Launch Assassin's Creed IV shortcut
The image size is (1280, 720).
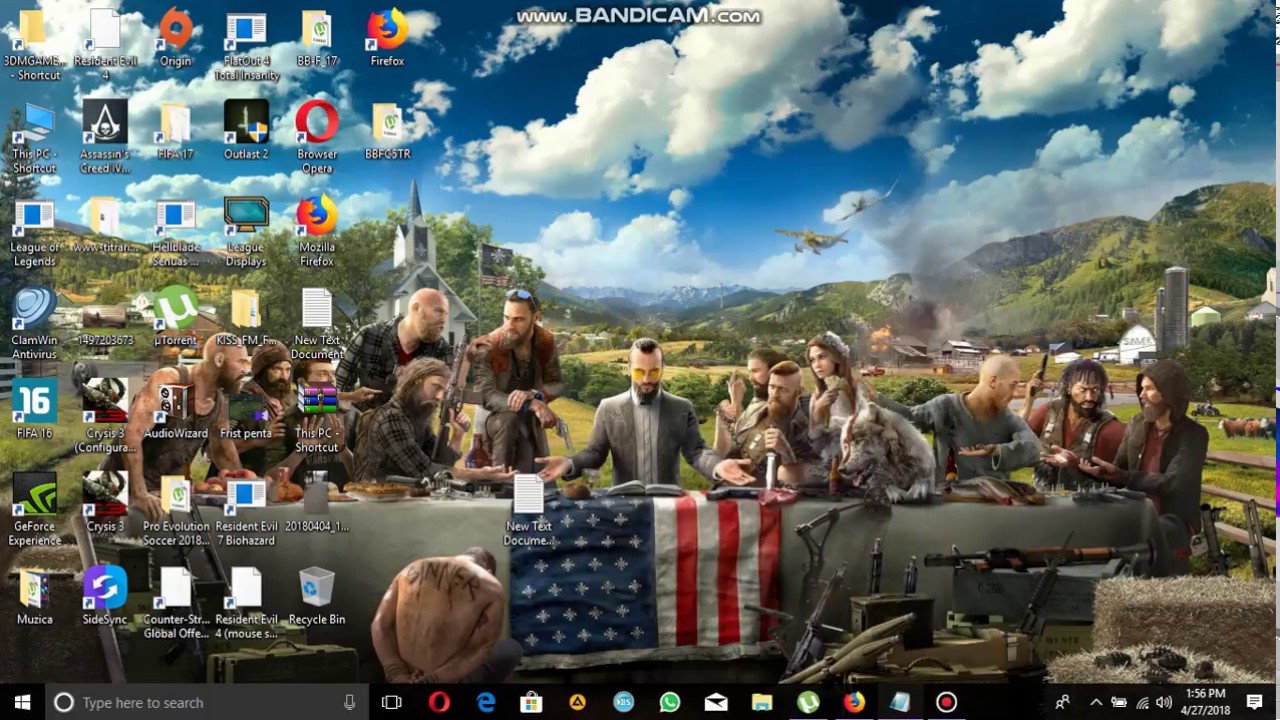(x=104, y=138)
